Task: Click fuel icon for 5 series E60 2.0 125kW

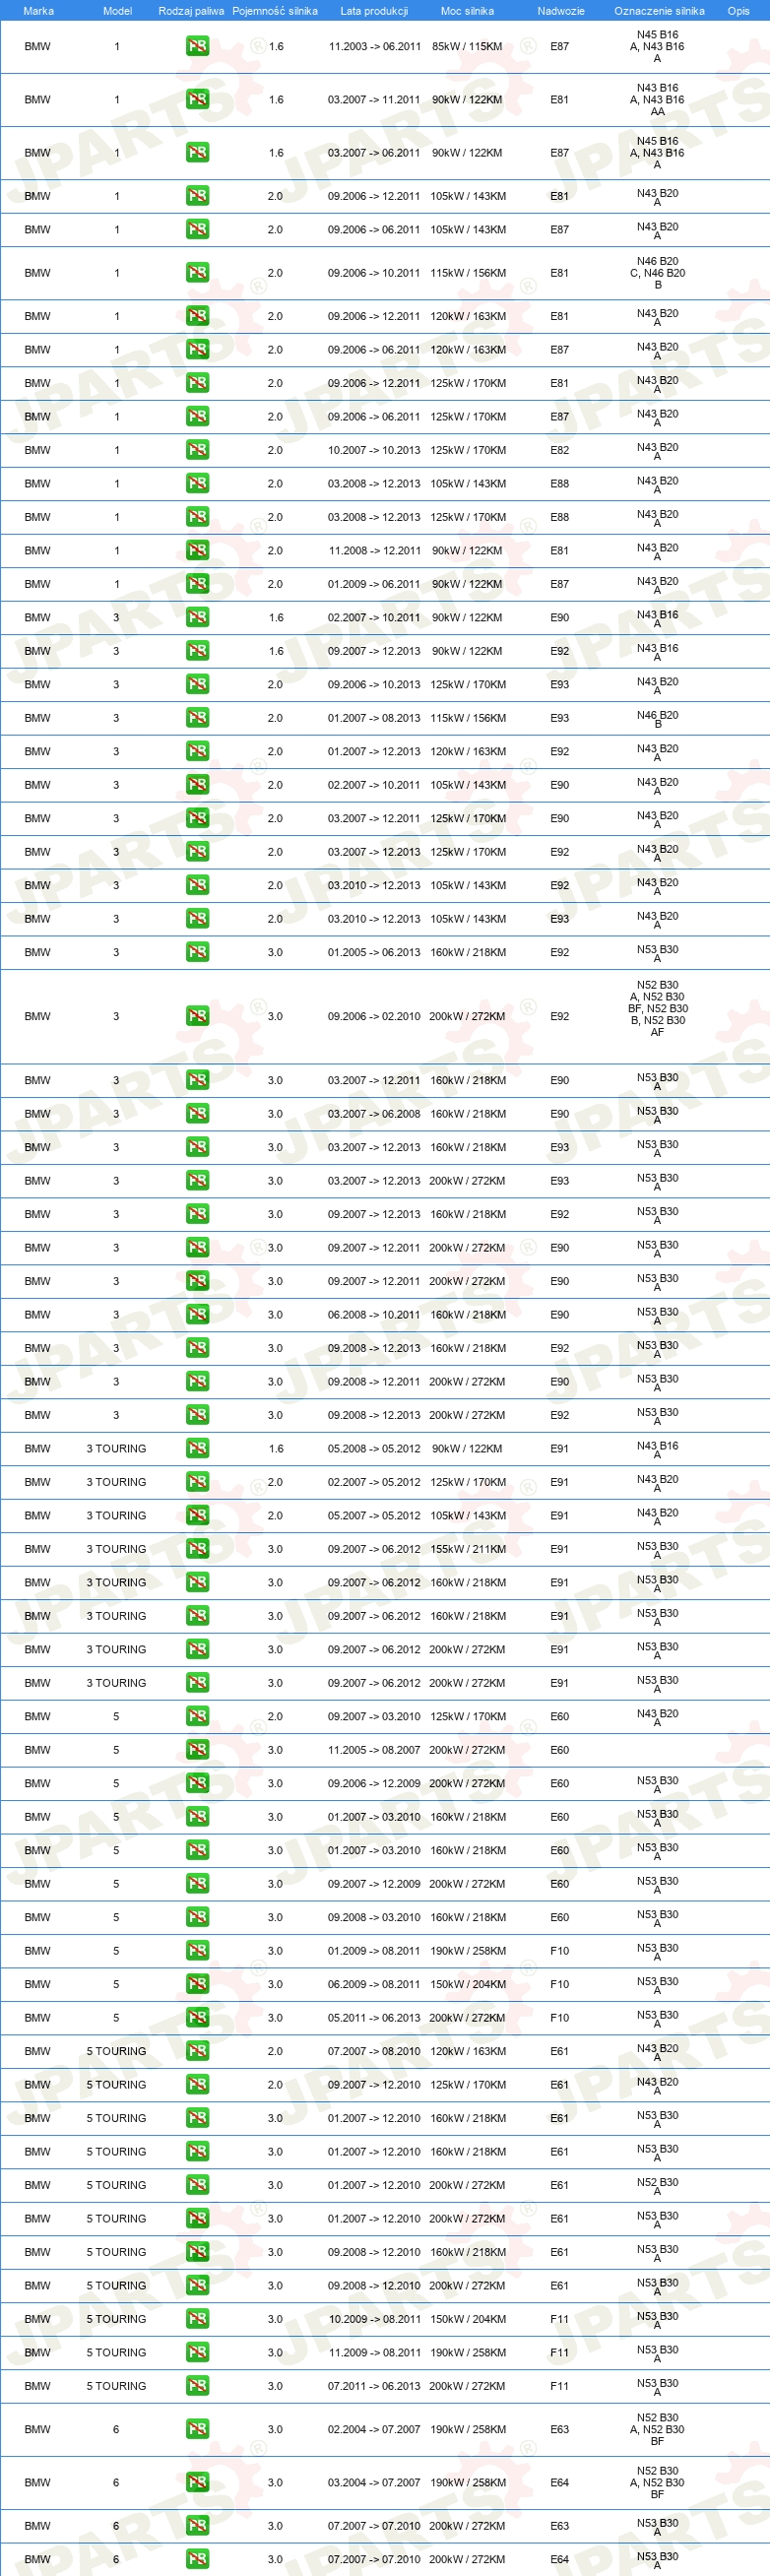Action: 197,1716
